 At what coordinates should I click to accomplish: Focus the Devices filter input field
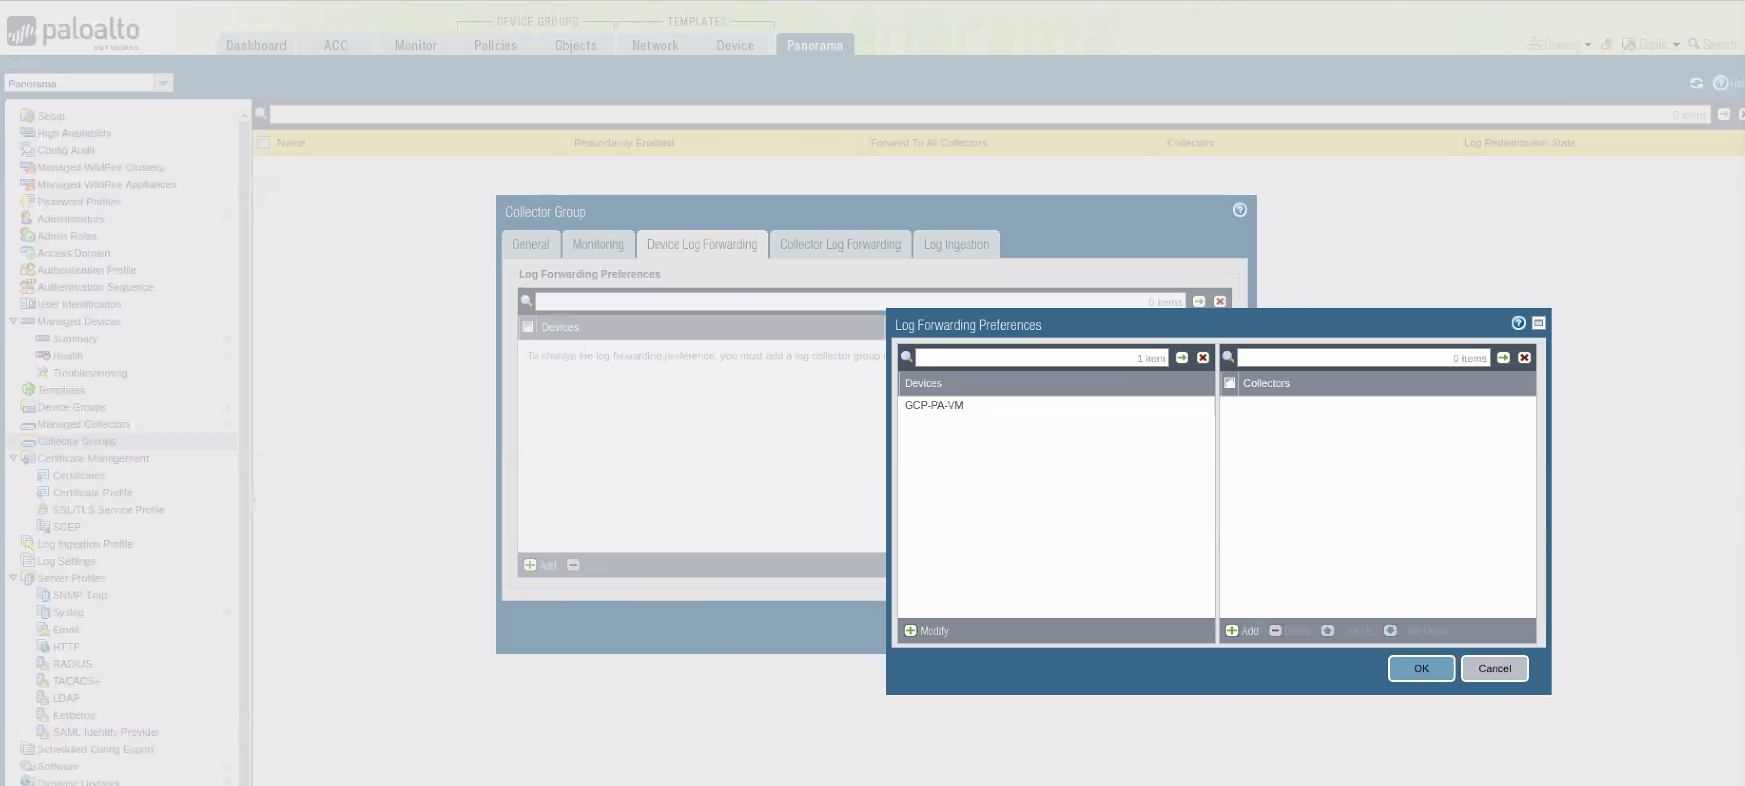1042,358
